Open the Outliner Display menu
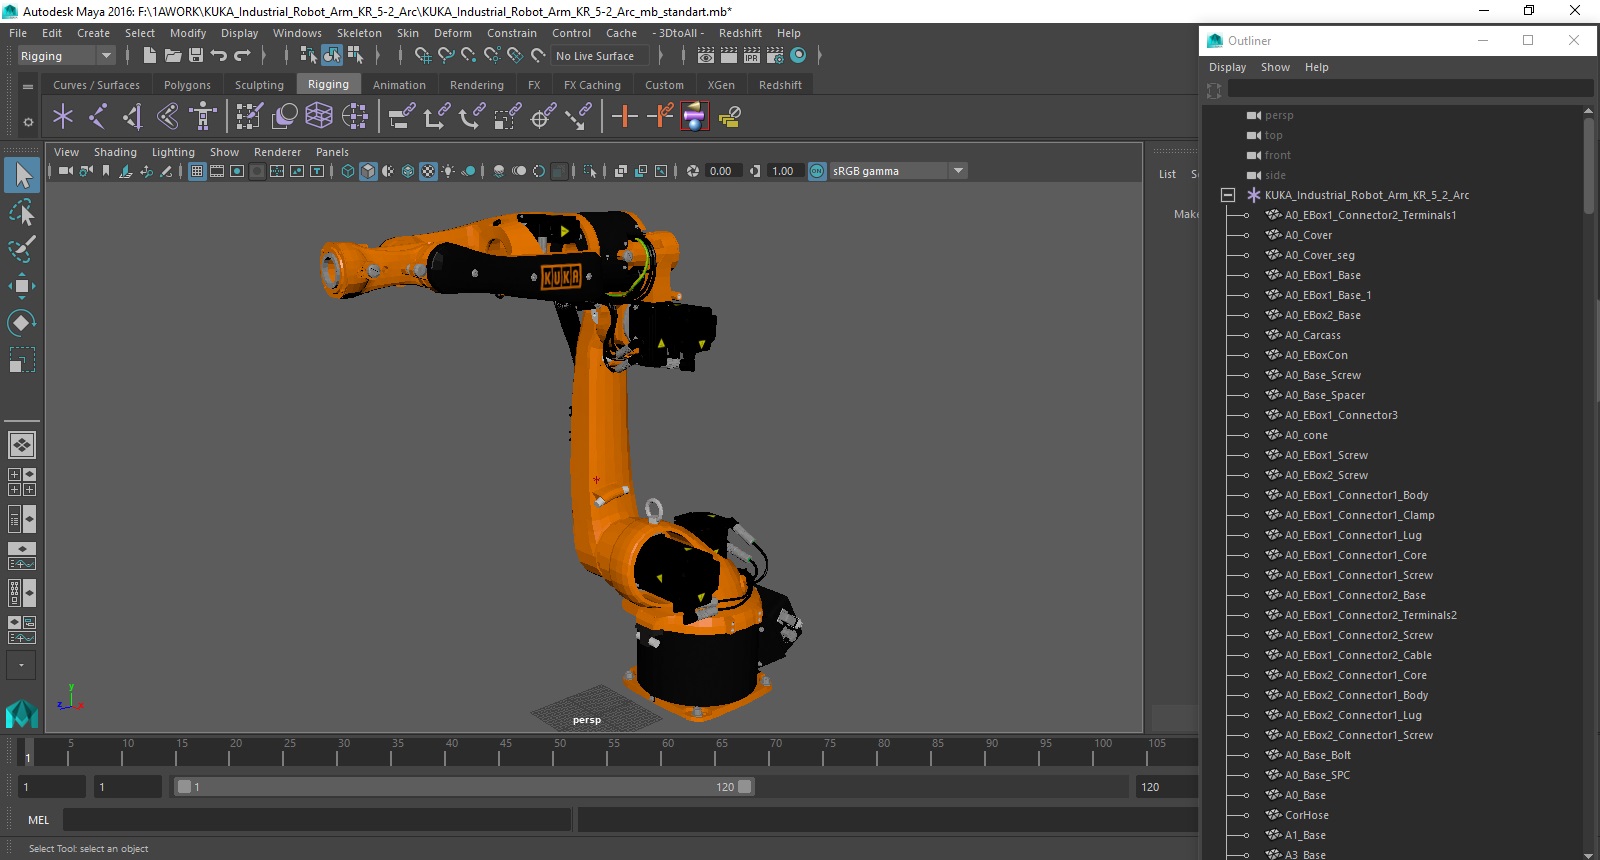1600x860 pixels. (1227, 67)
